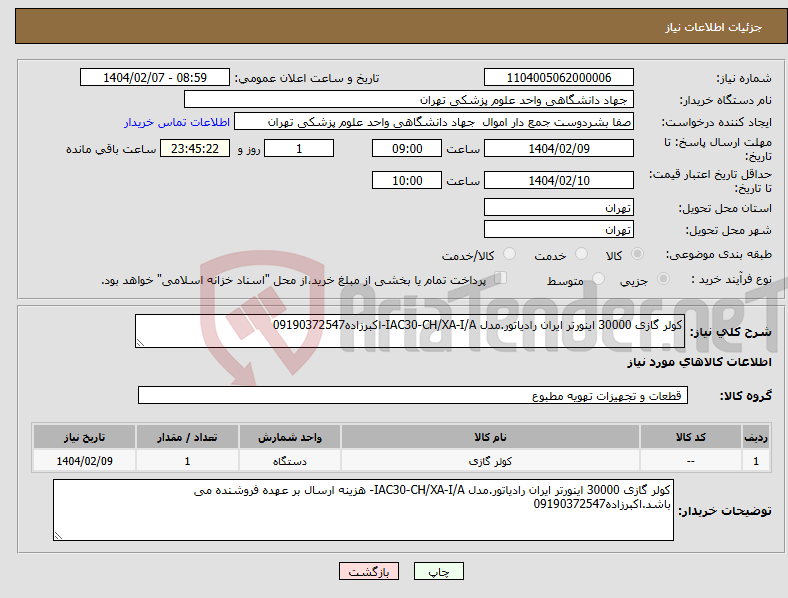The image size is (788, 598).
Task: Open the اطلاعات تماس خریدار link
Action: click(x=177, y=122)
